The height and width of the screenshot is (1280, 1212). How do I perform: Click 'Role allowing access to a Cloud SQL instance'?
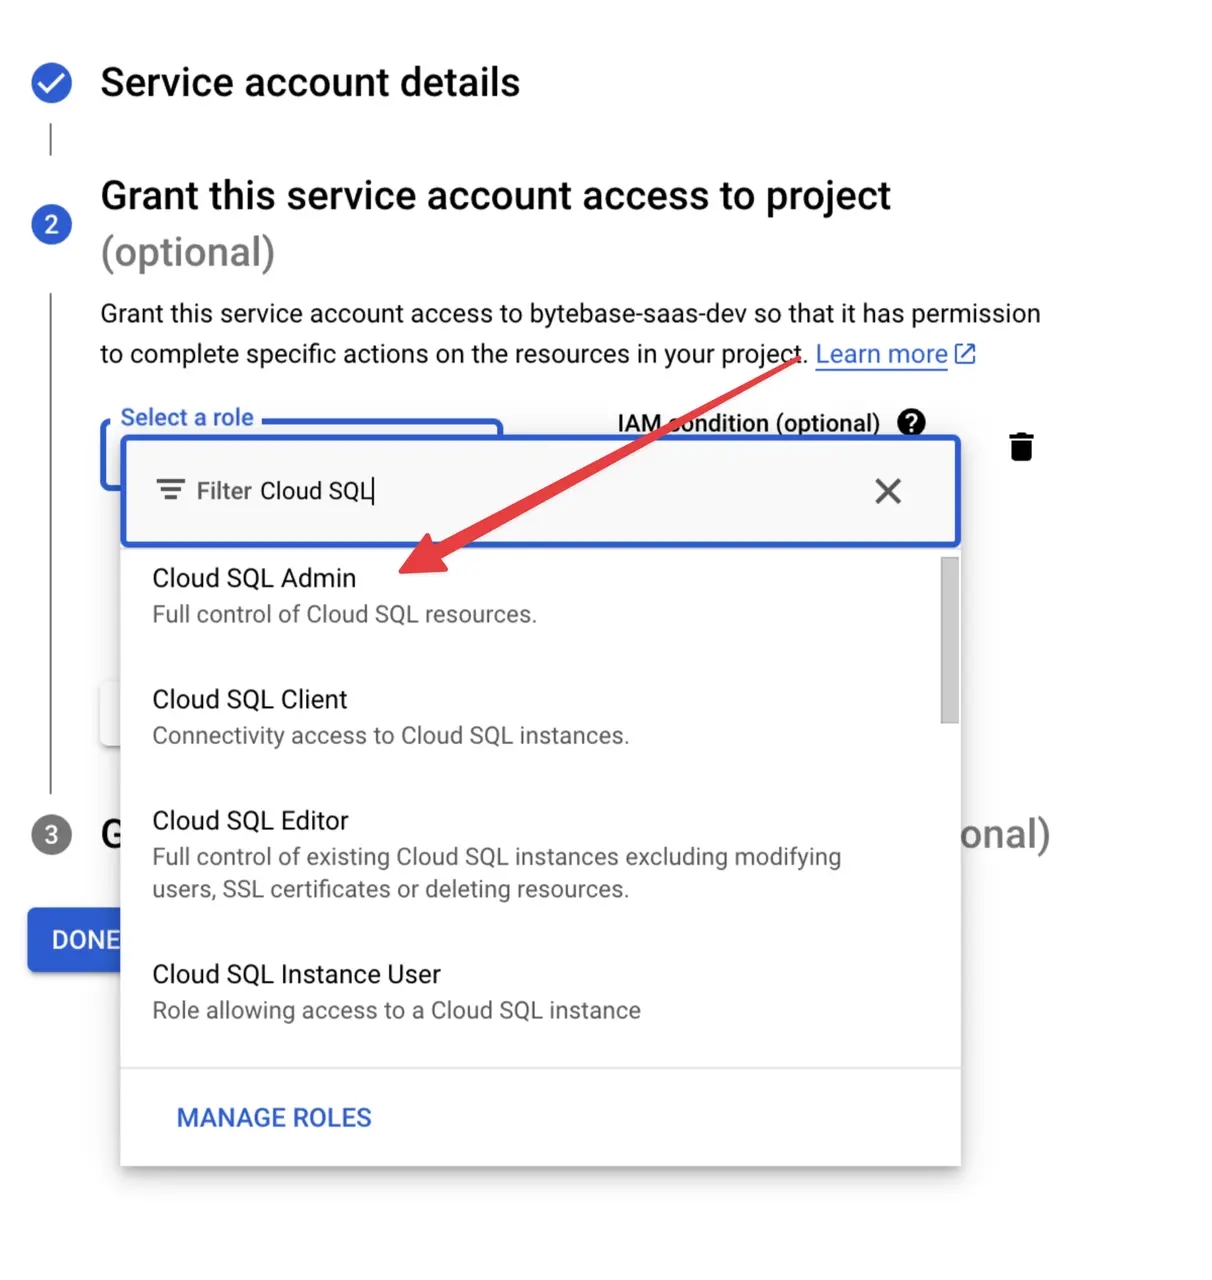pyautogui.click(x=396, y=1010)
